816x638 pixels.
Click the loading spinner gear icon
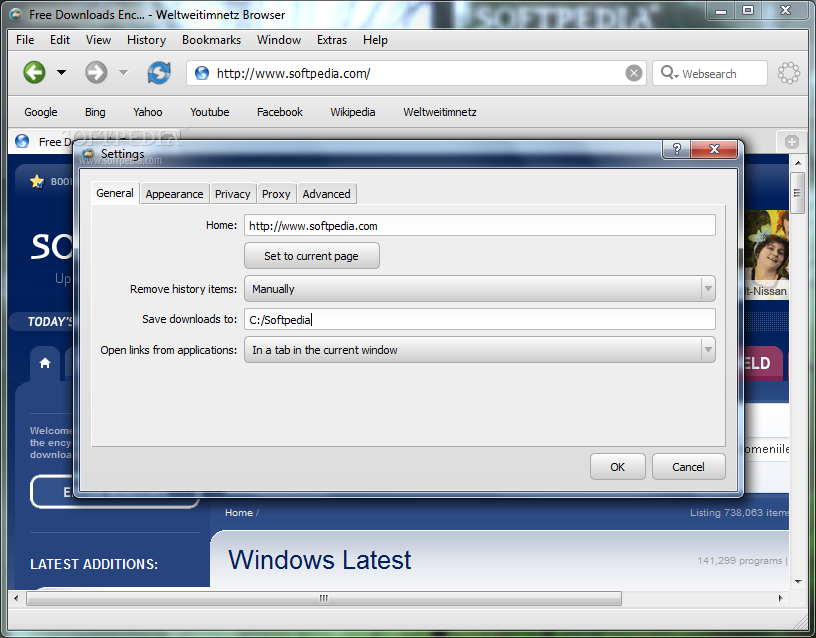point(788,73)
